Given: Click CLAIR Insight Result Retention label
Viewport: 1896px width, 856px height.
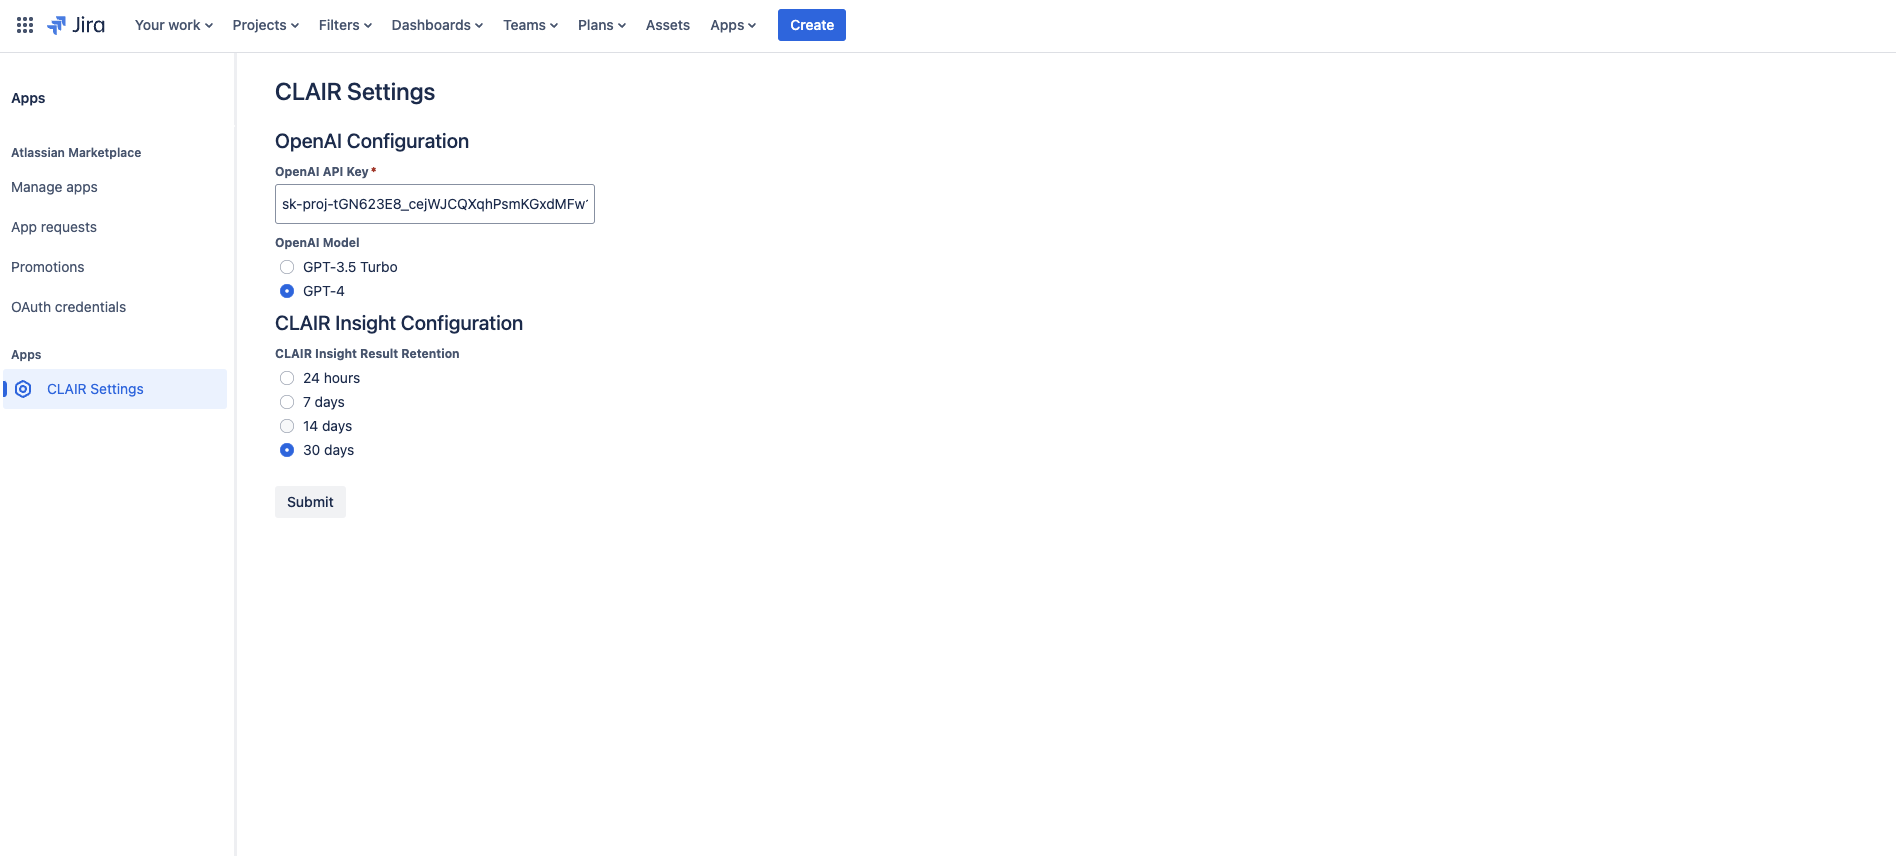Looking at the screenshot, I should pyautogui.click(x=367, y=354).
